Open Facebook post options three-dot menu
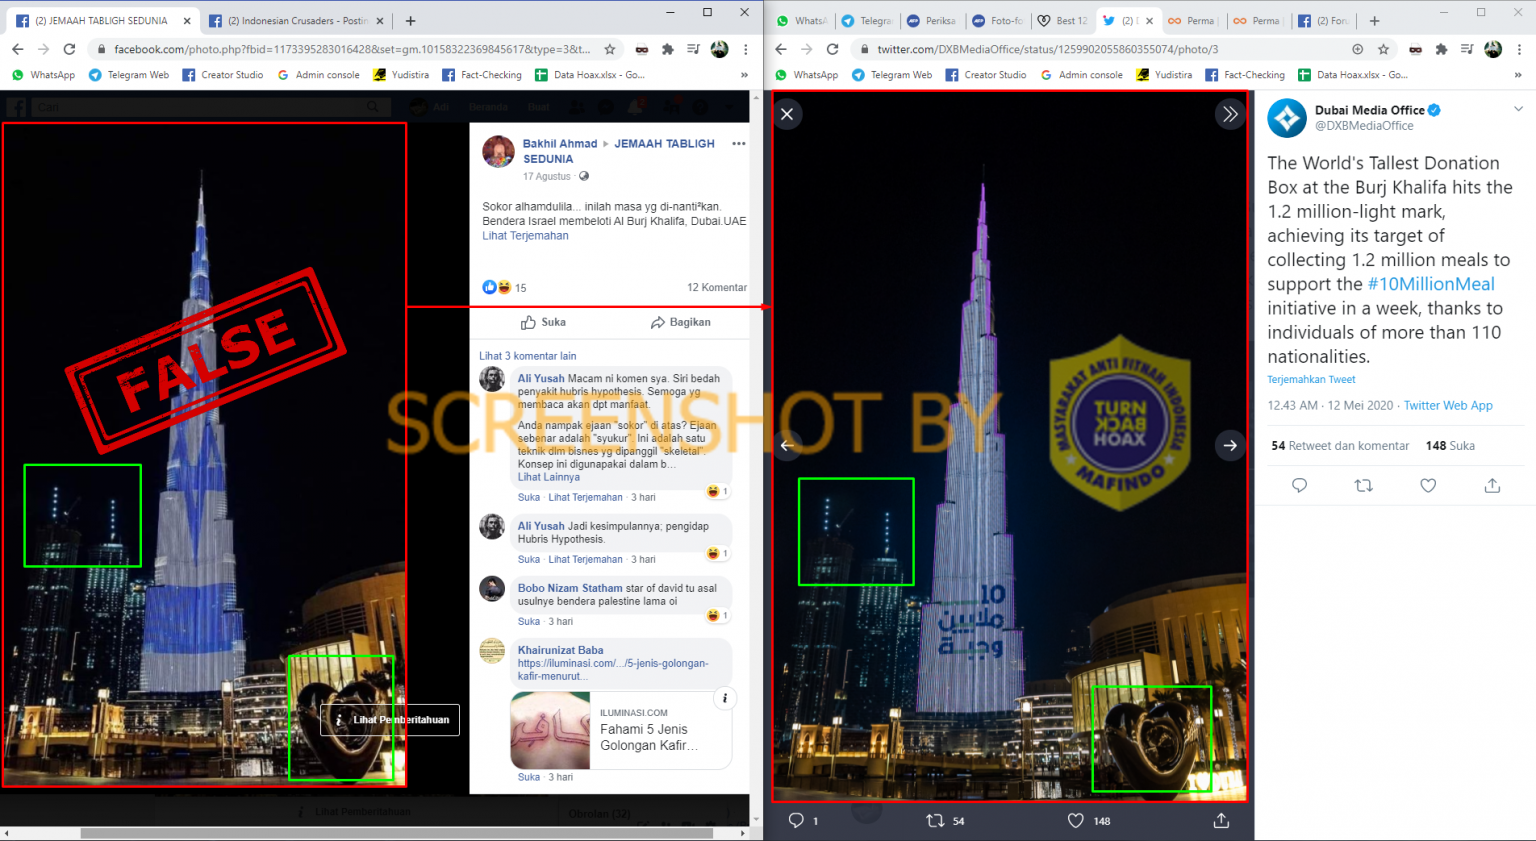This screenshot has width=1536, height=841. click(x=739, y=144)
